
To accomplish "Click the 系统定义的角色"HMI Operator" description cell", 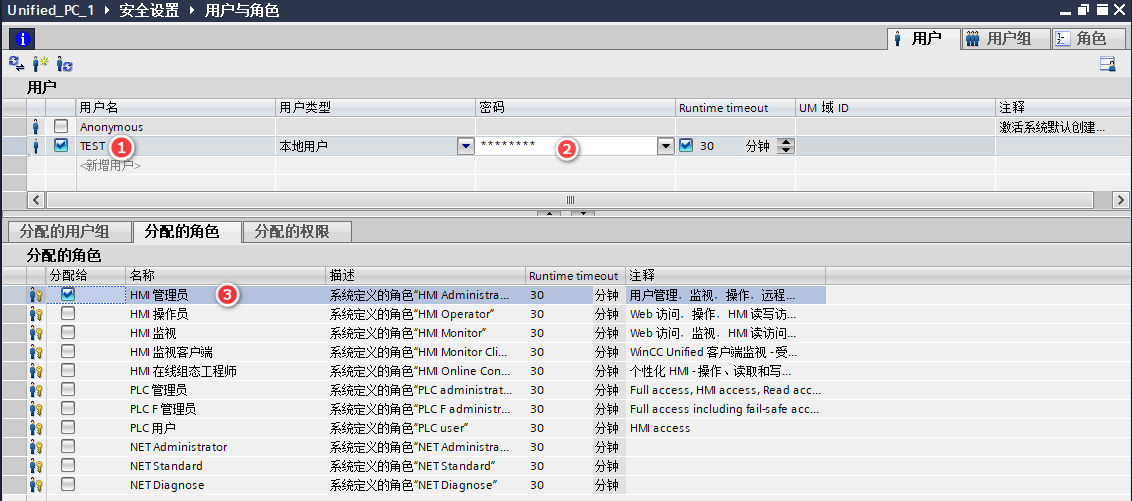I will click(426, 314).
